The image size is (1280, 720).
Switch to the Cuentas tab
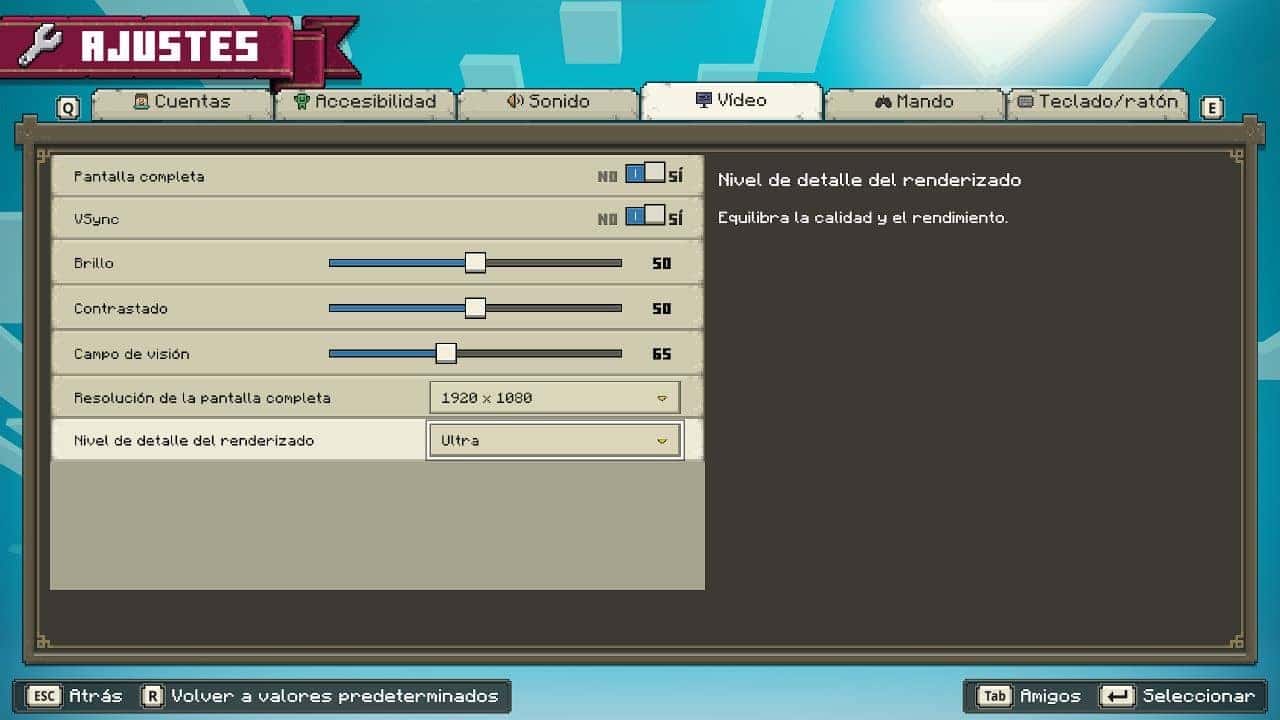coord(182,102)
